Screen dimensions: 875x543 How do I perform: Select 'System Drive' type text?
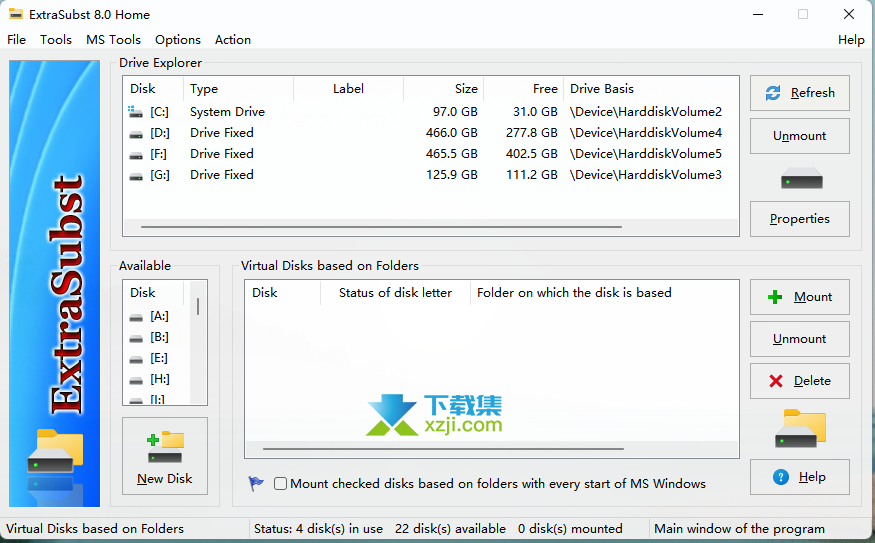[227, 112]
